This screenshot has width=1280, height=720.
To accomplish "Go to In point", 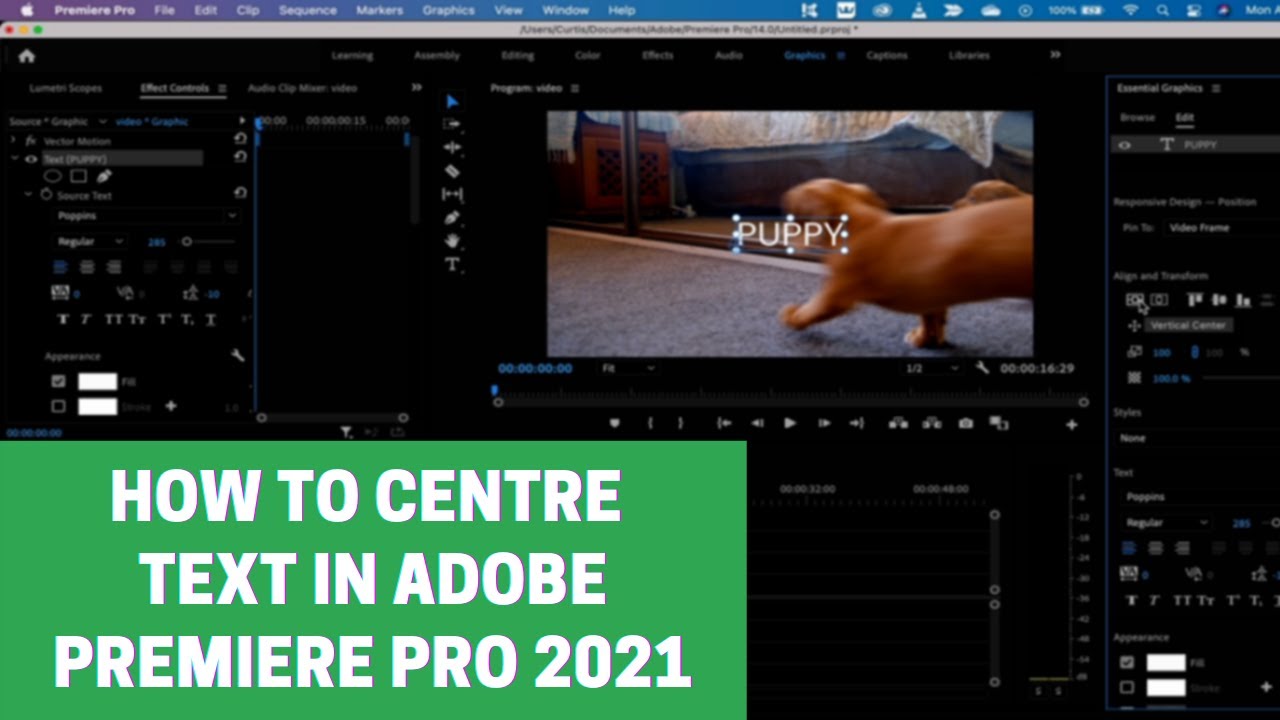I will pyautogui.click(x=724, y=423).
